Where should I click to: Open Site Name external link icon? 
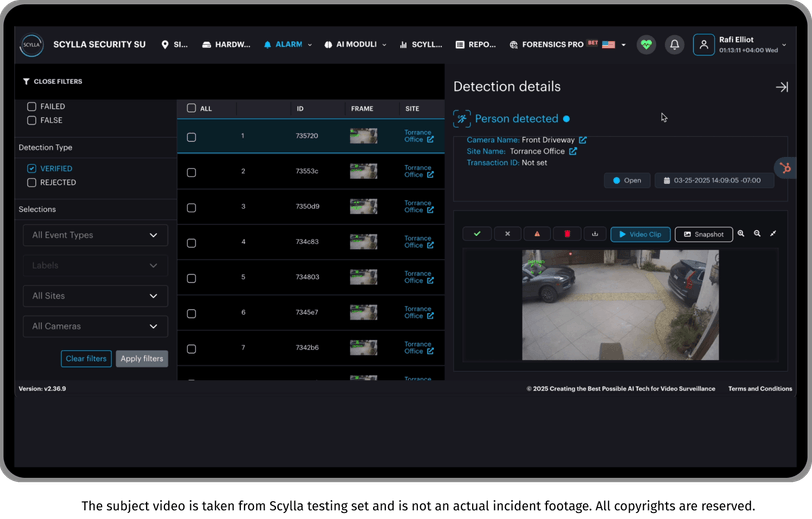click(x=573, y=151)
